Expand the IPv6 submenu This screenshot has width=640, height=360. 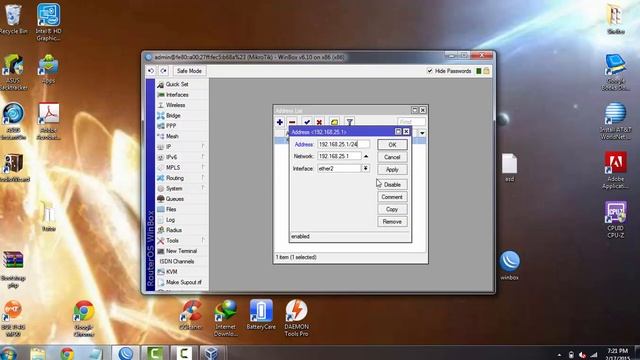pyautogui.click(x=182, y=157)
